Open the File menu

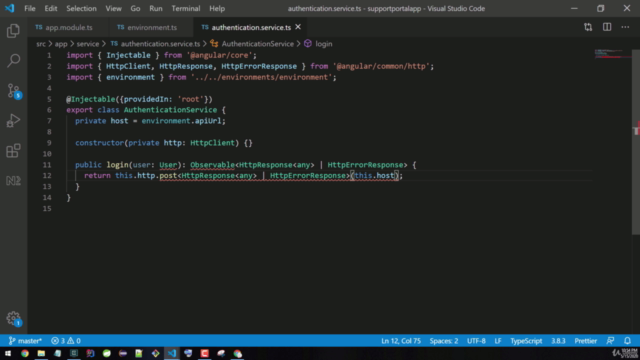point(30,8)
